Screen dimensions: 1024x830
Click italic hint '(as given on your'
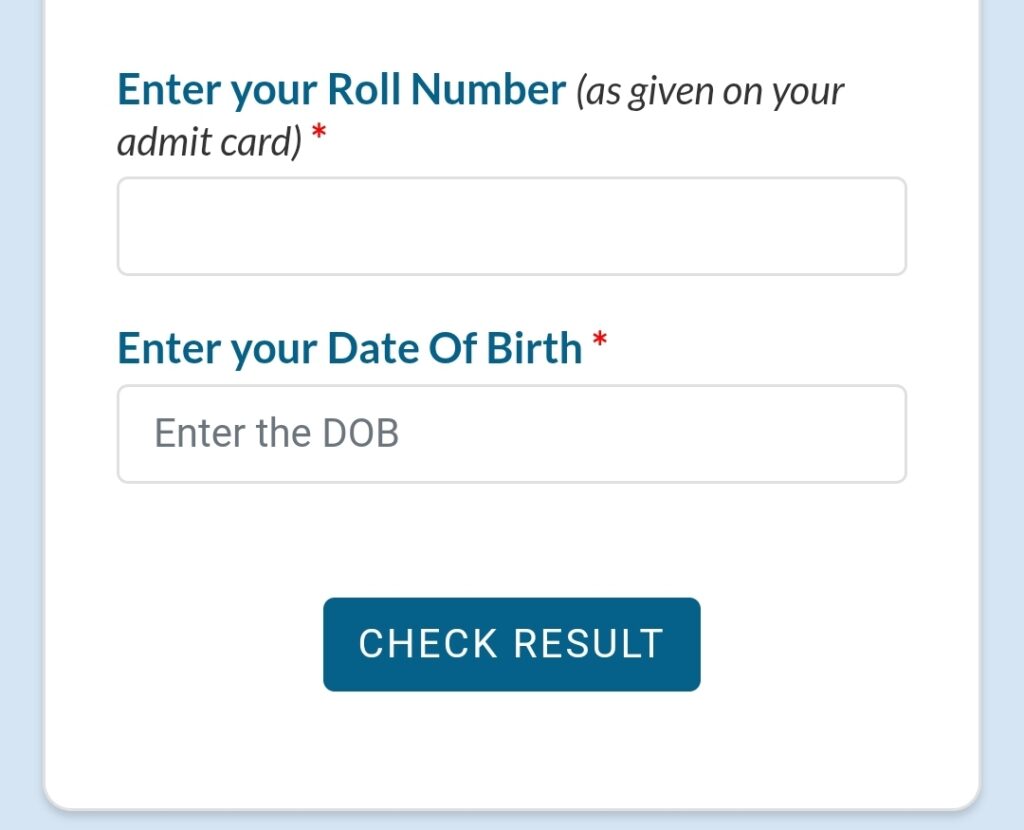pyautogui.click(x=710, y=91)
